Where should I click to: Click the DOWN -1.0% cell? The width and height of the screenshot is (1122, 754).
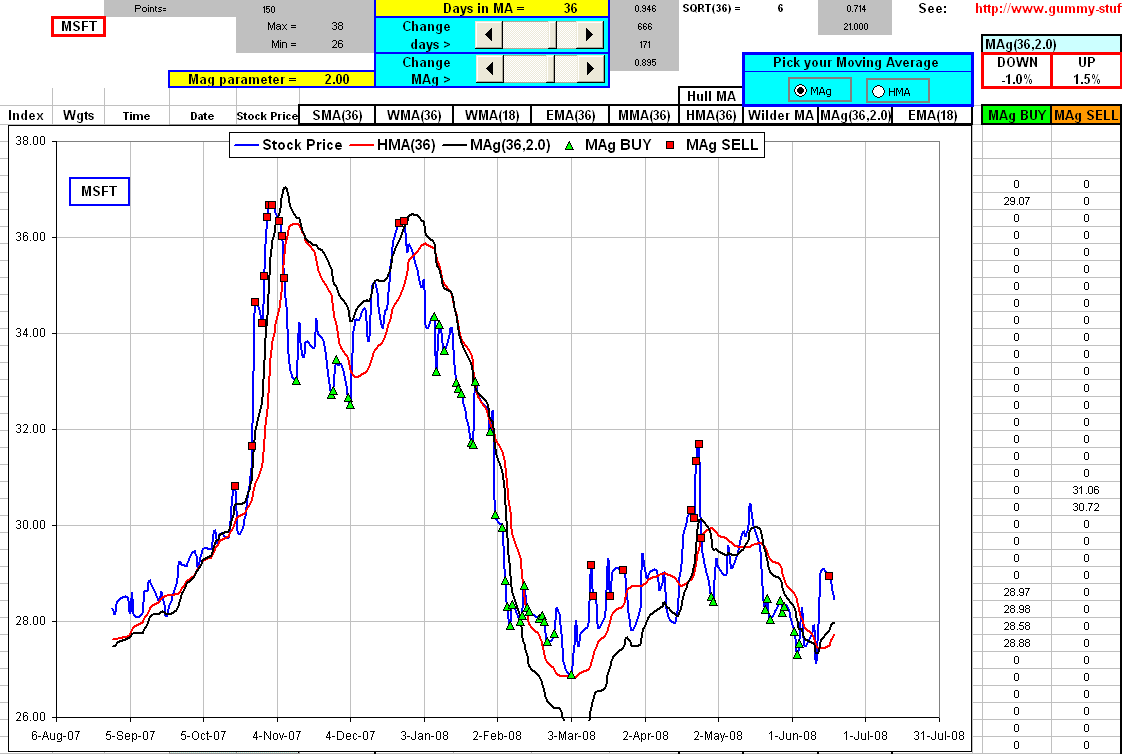click(1017, 71)
